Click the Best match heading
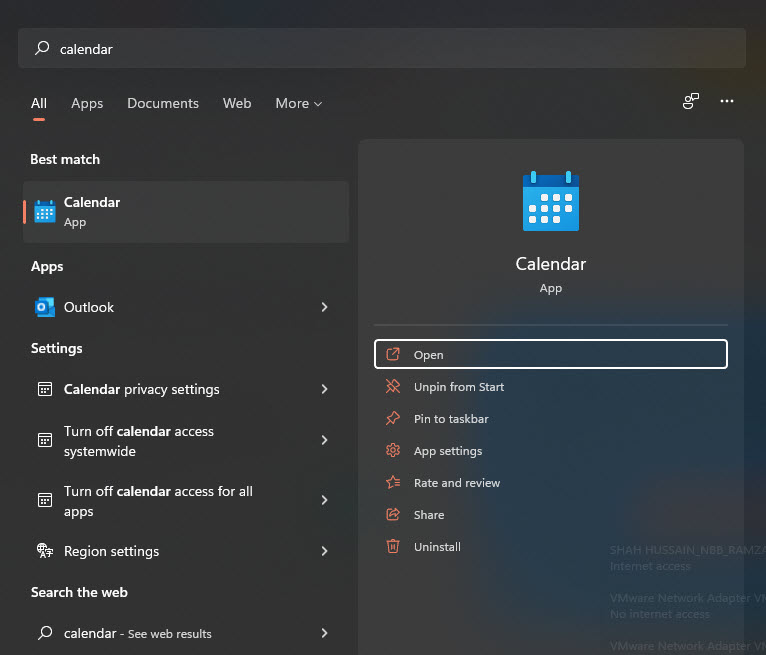Viewport: 766px width, 655px height. [65, 160]
